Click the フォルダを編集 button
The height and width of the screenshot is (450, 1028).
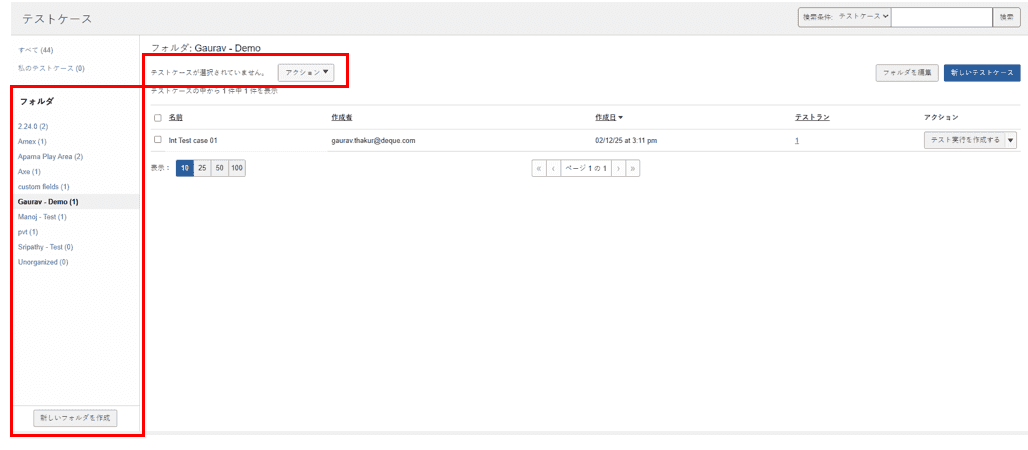coord(906,72)
